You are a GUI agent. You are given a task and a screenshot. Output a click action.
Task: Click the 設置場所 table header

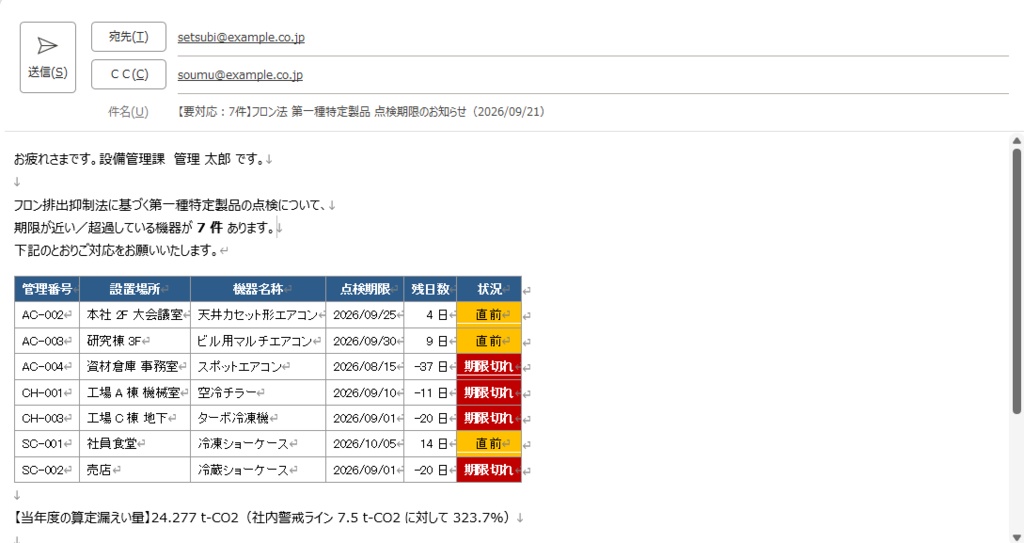pos(135,289)
